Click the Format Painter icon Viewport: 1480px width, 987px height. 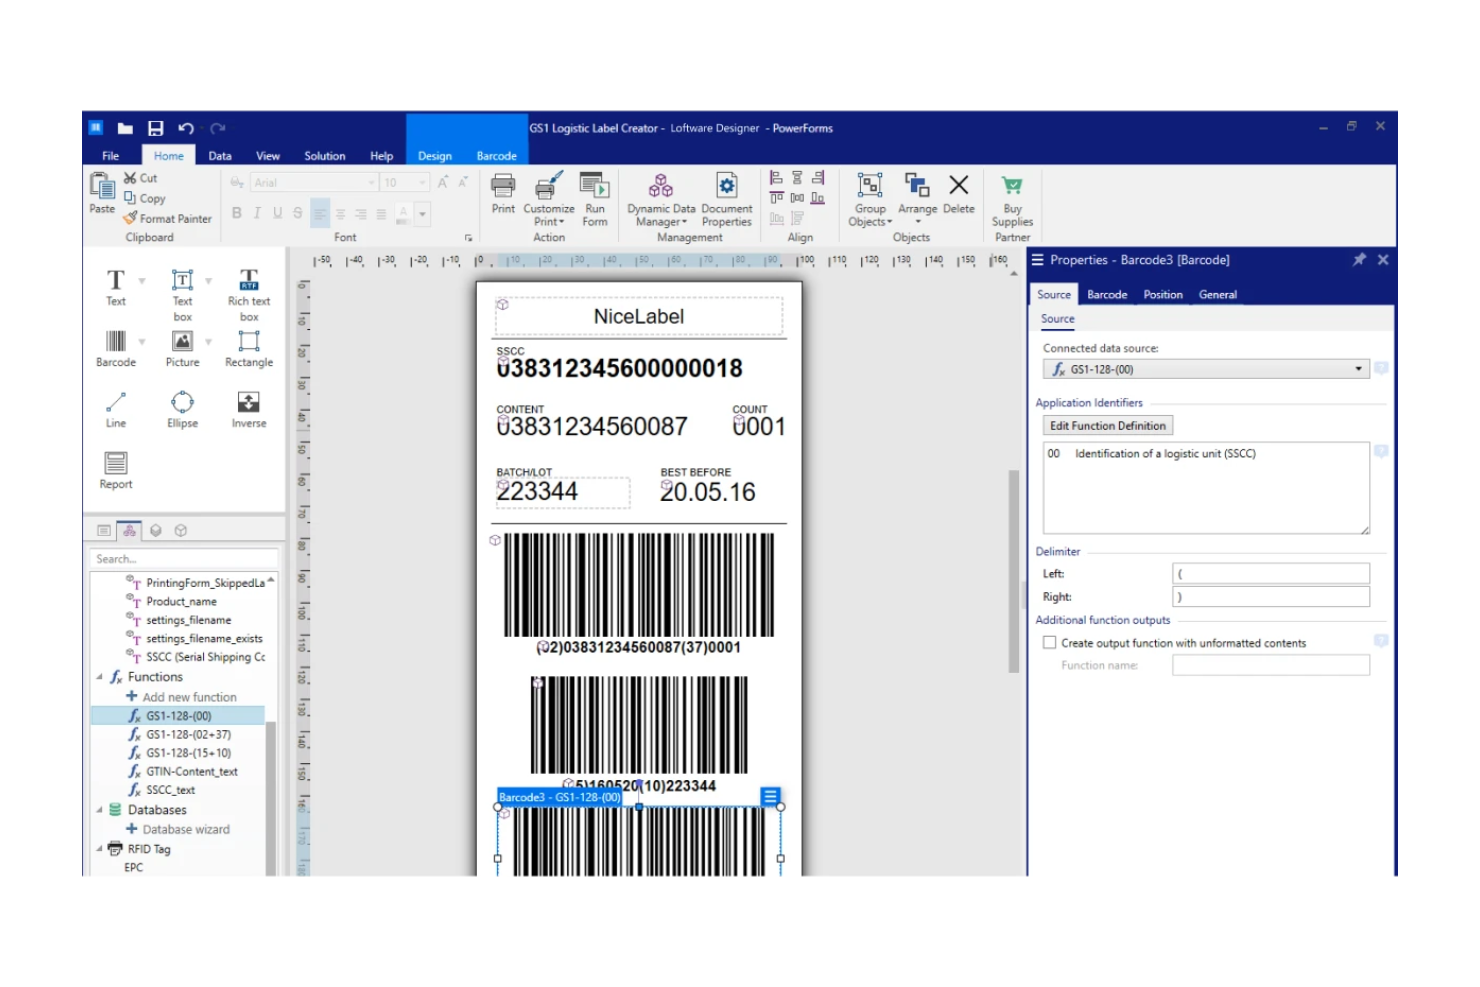[x=130, y=218]
